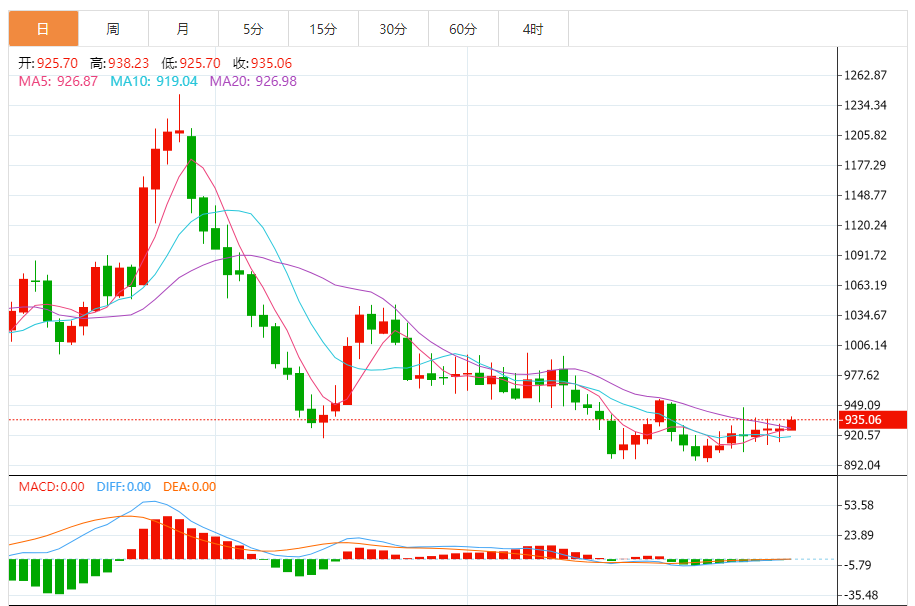
Task: Click the tallest red MACD histogram bar
Action: pyautogui.click(x=167, y=538)
